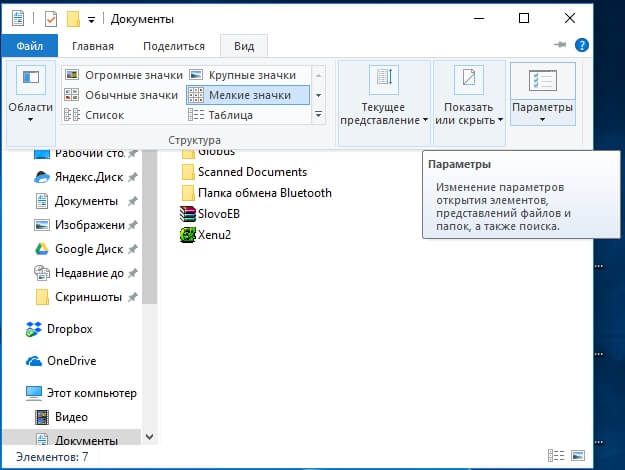Choose Таблица layout

pyautogui.click(x=220, y=115)
